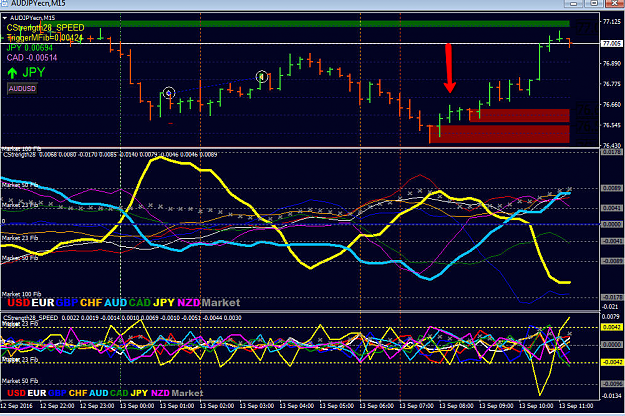Select the green JPY 0.00694 value

coord(29,48)
